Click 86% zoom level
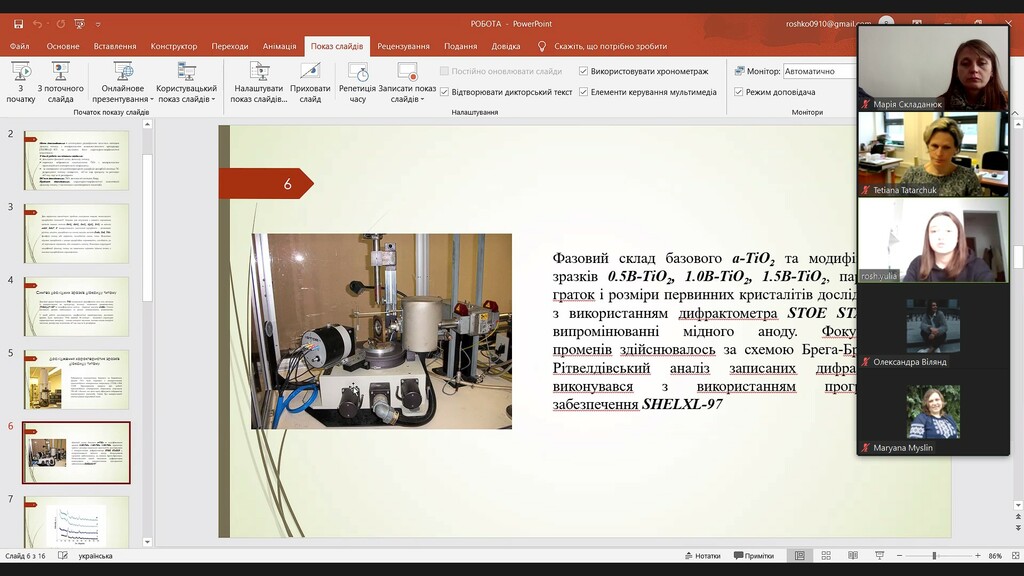Image resolution: width=1024 pixels, height=576 pixels. [995, 556]
